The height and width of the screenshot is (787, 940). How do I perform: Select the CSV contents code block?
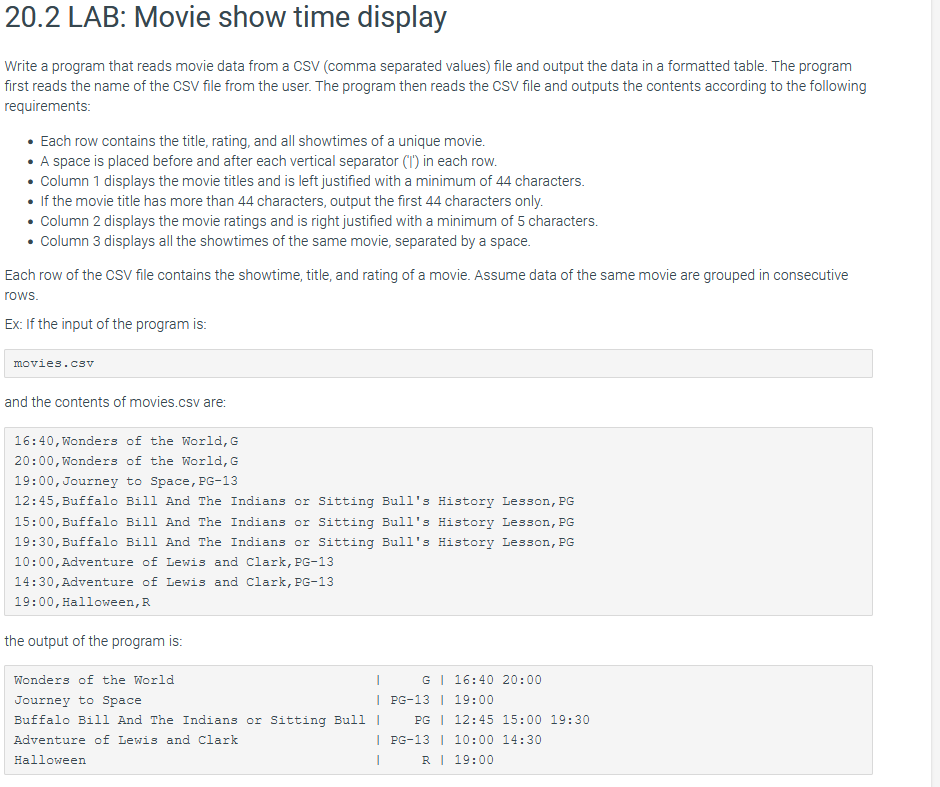click(x=440, y=520)
